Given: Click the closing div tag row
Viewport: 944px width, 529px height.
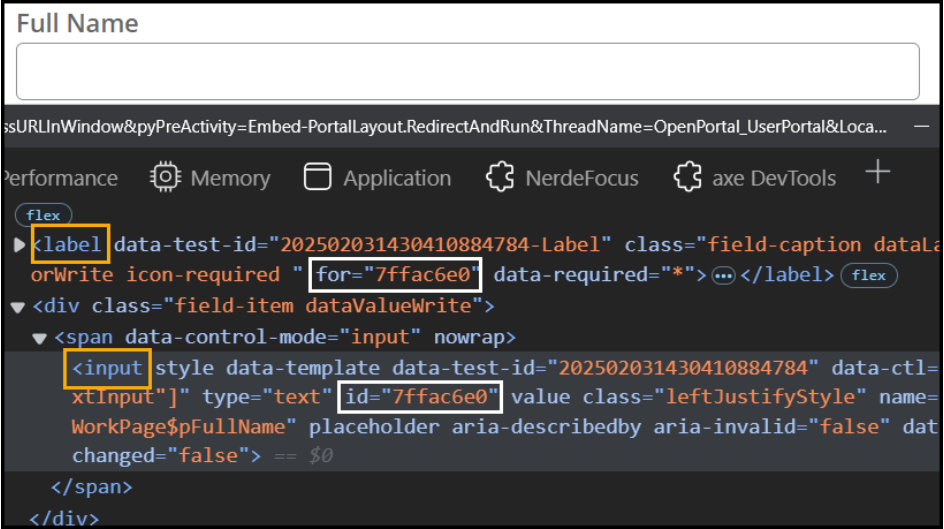Looking at the screenshot, I should pyautogui.click(x=64, y=519).
